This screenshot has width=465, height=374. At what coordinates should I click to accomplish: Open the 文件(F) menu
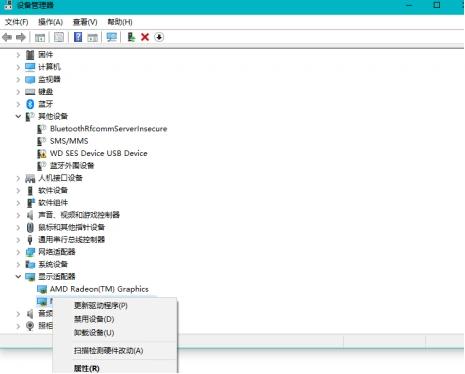pyautogui.click(x=17, y=22)
